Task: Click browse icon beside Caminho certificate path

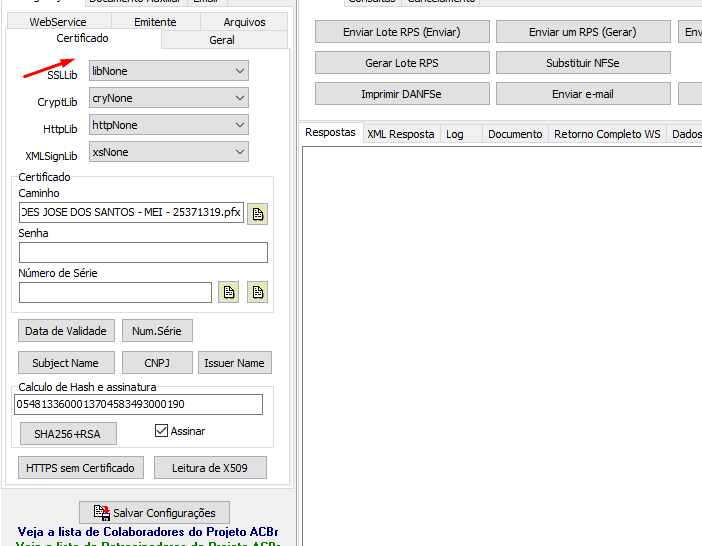Action: [x=257, y=213]
